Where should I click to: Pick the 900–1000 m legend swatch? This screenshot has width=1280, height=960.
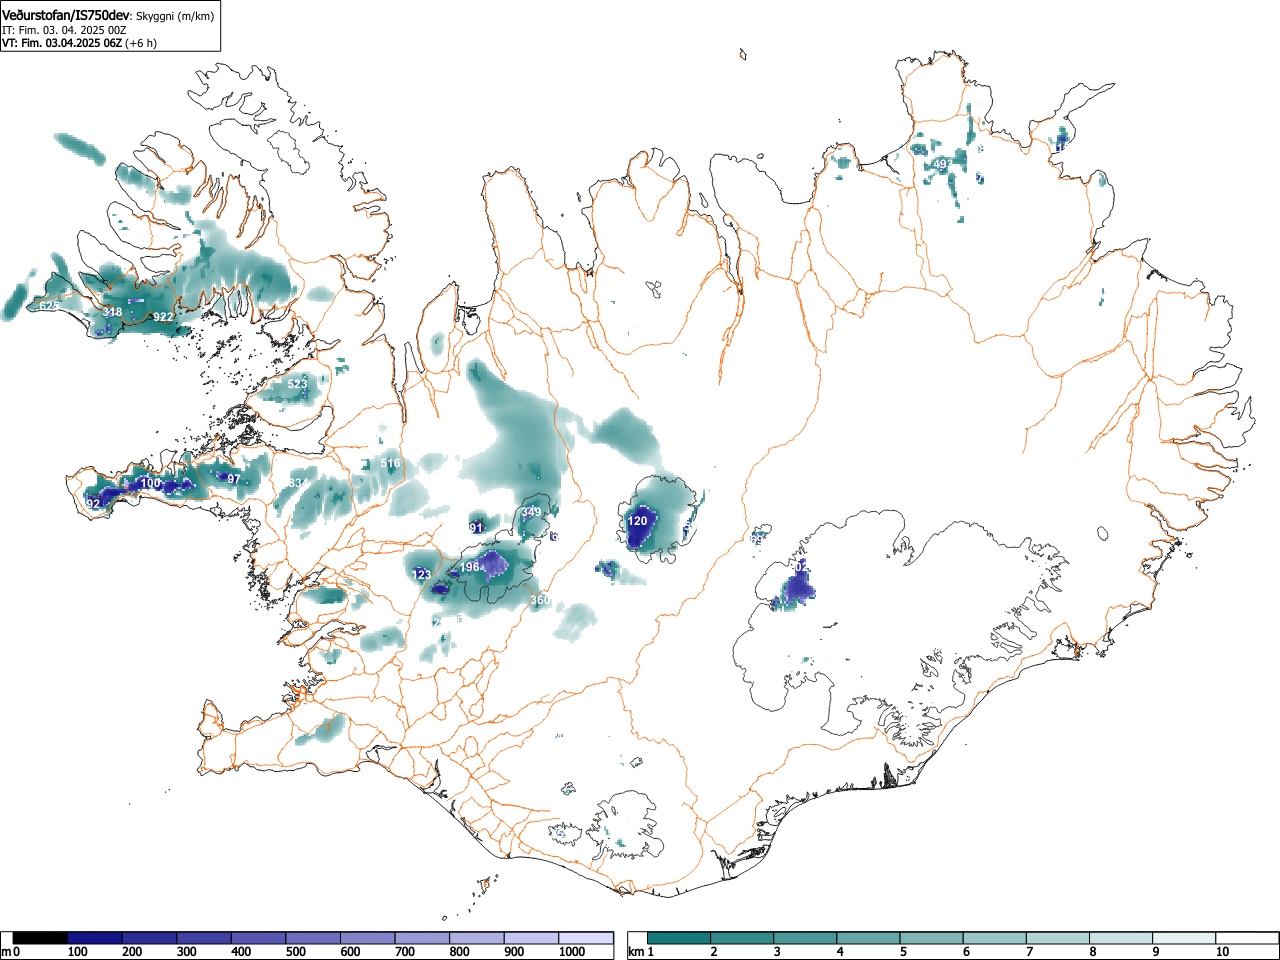click(x=531, y=938)
